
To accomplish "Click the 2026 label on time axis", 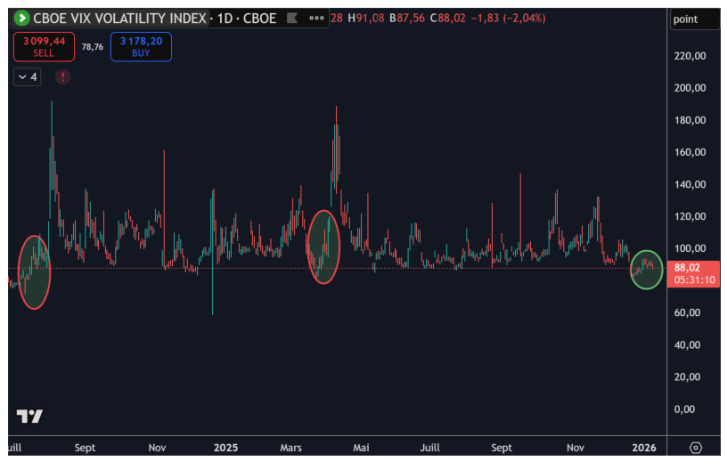I will [x=644, y=448].
